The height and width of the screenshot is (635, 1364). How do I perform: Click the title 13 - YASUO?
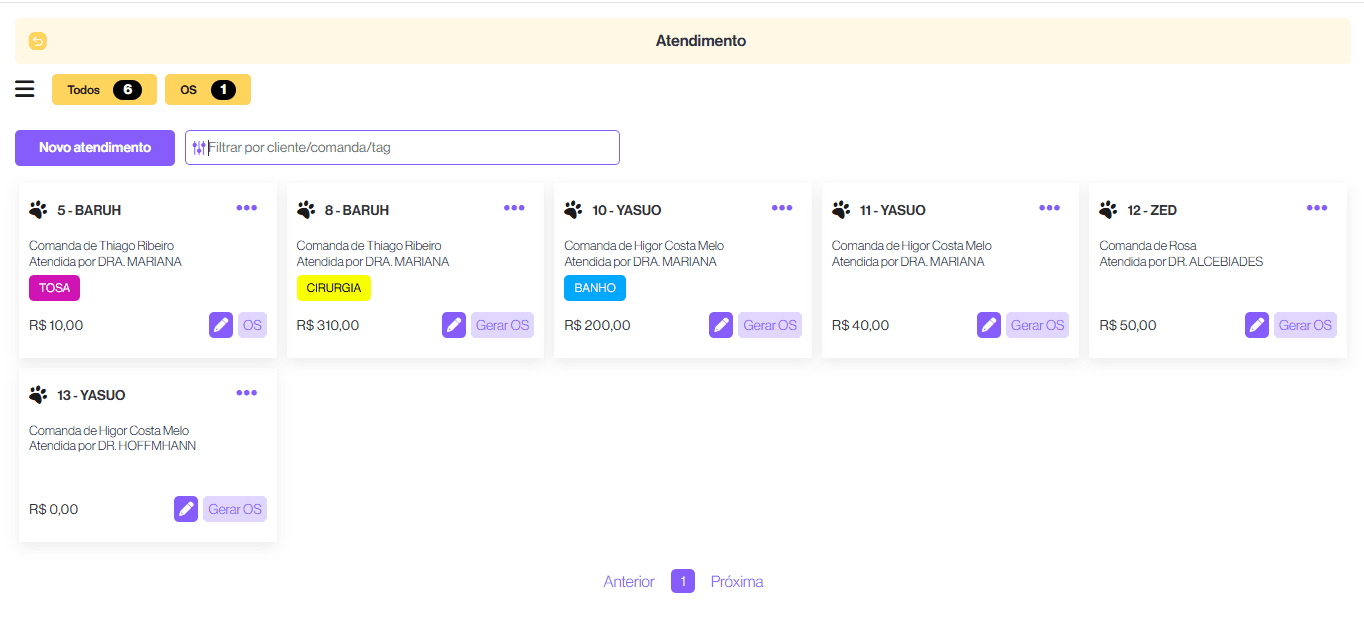pyautogui.click(x=91, y=395)
